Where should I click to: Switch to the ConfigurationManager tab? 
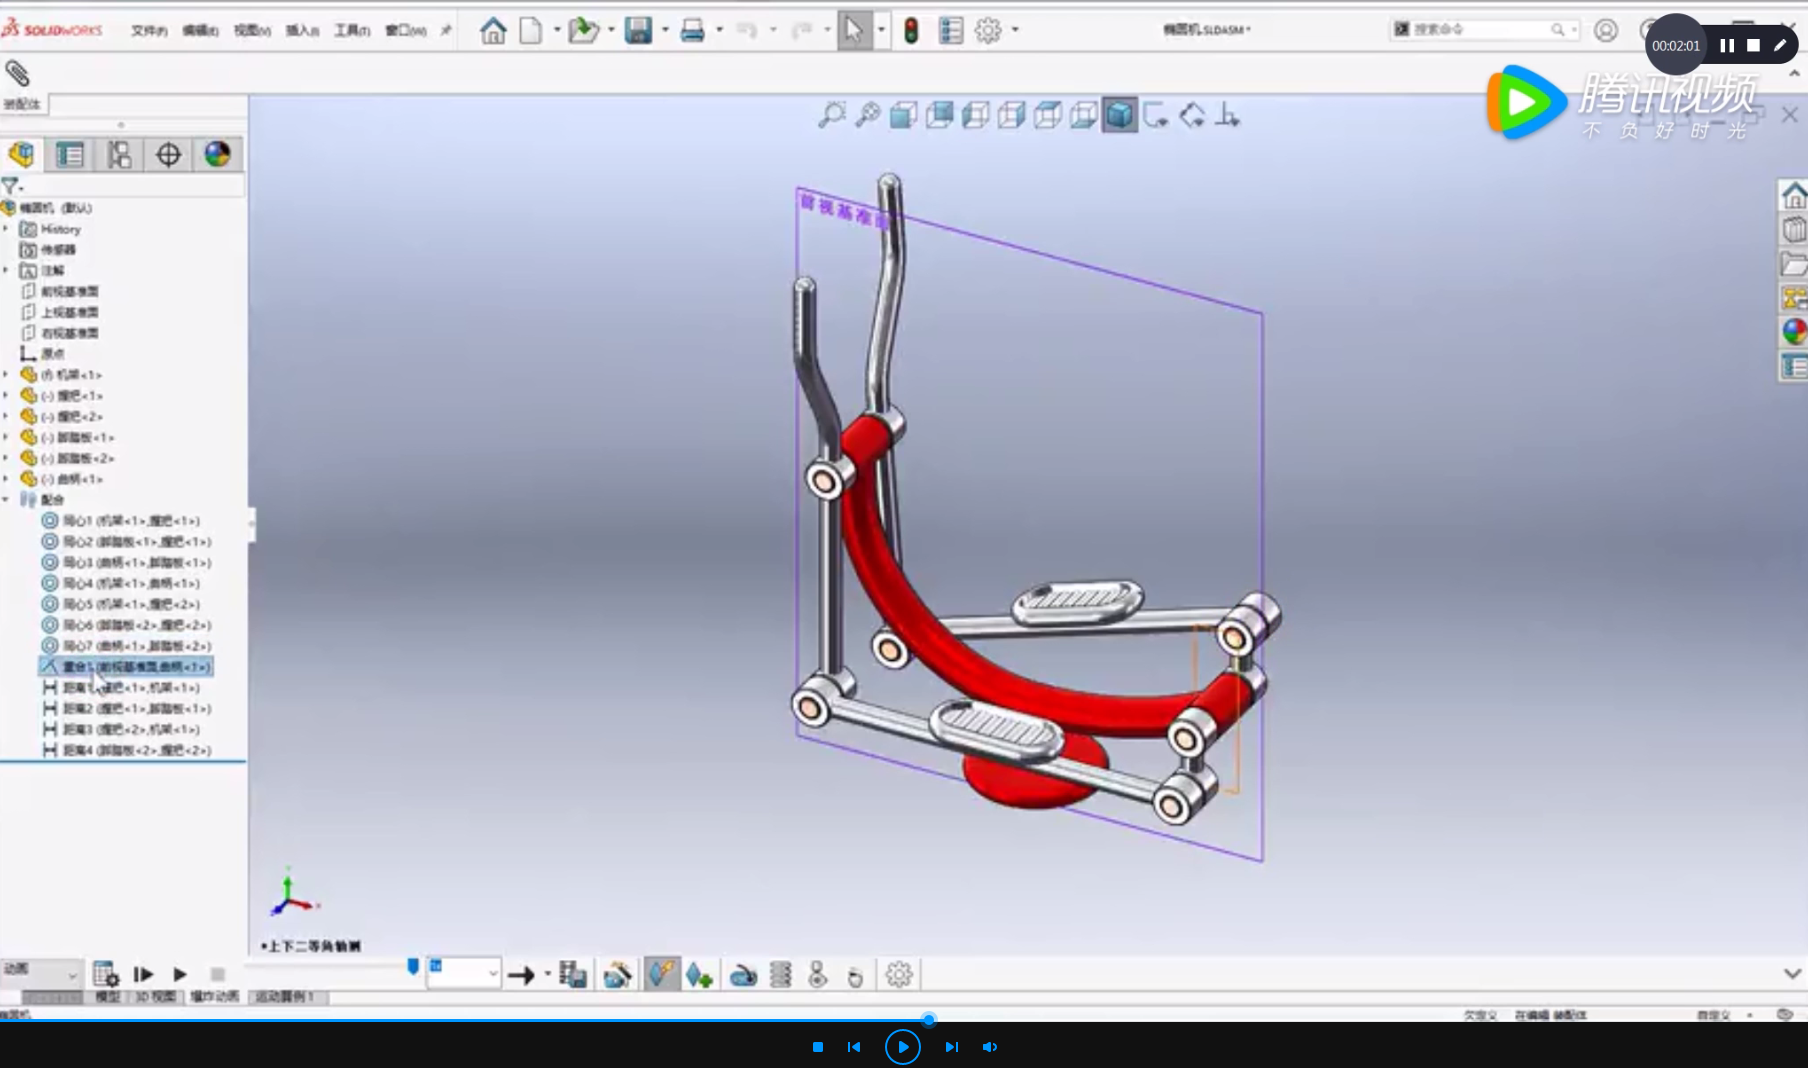[119, 154]
